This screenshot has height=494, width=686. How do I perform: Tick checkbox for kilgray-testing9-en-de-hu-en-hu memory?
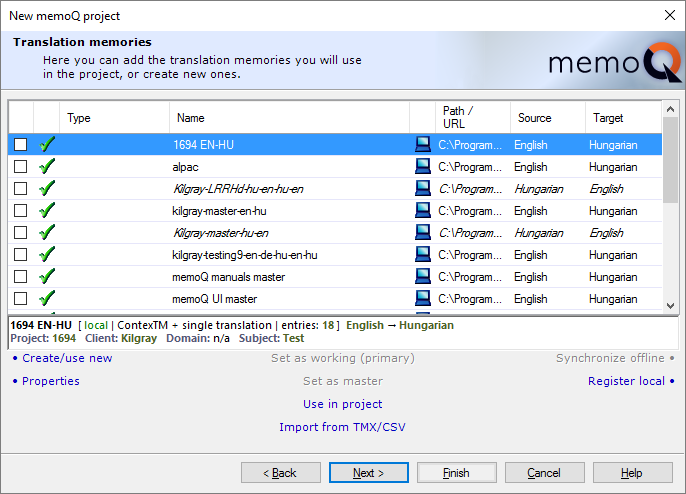[x=21, y=255]
